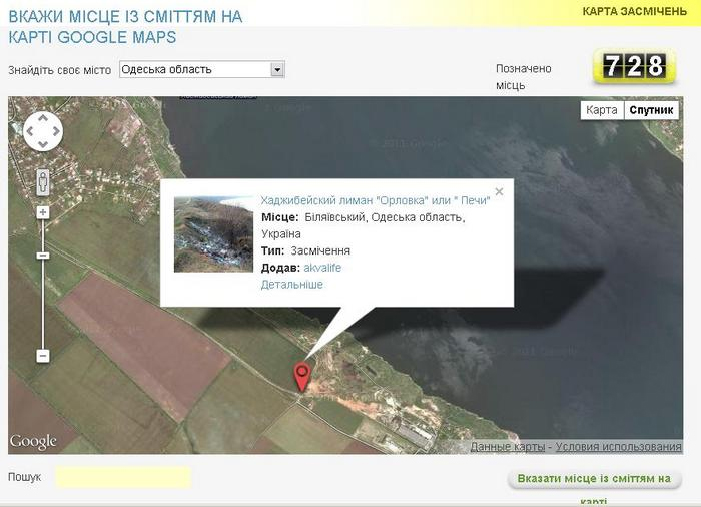
Task: Open КАРТА ЗАСМІЧЕНЬ menu item
Action: [x=634, y=11]
